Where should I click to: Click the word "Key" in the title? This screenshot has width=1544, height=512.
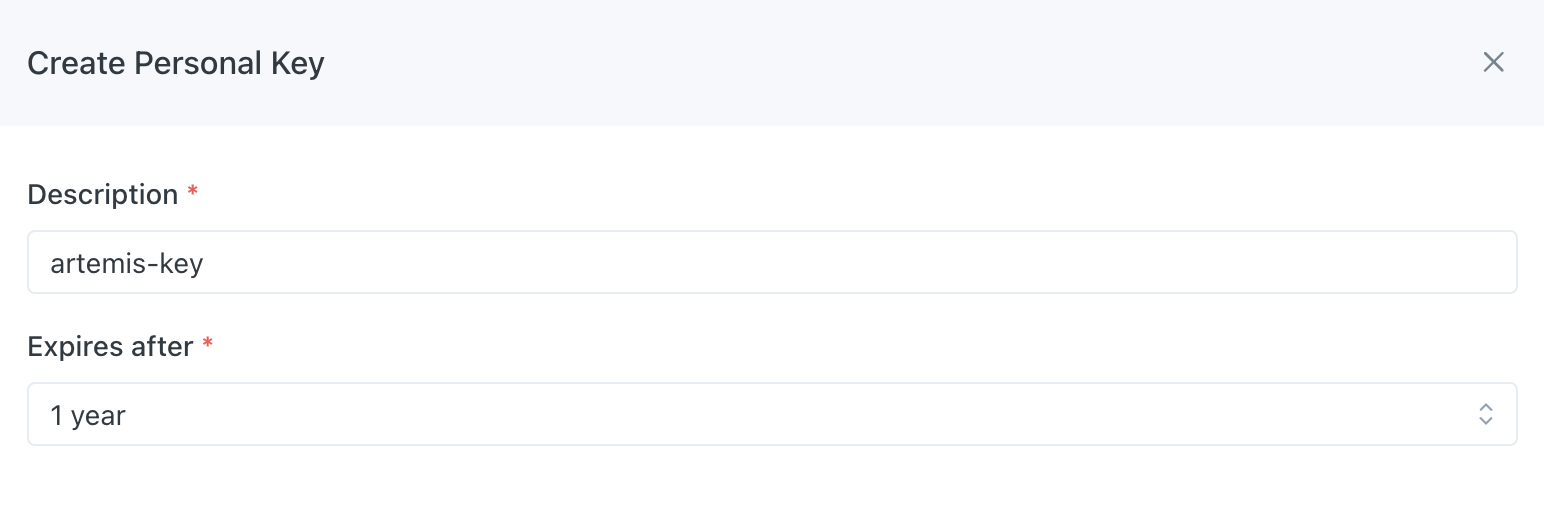297,63
